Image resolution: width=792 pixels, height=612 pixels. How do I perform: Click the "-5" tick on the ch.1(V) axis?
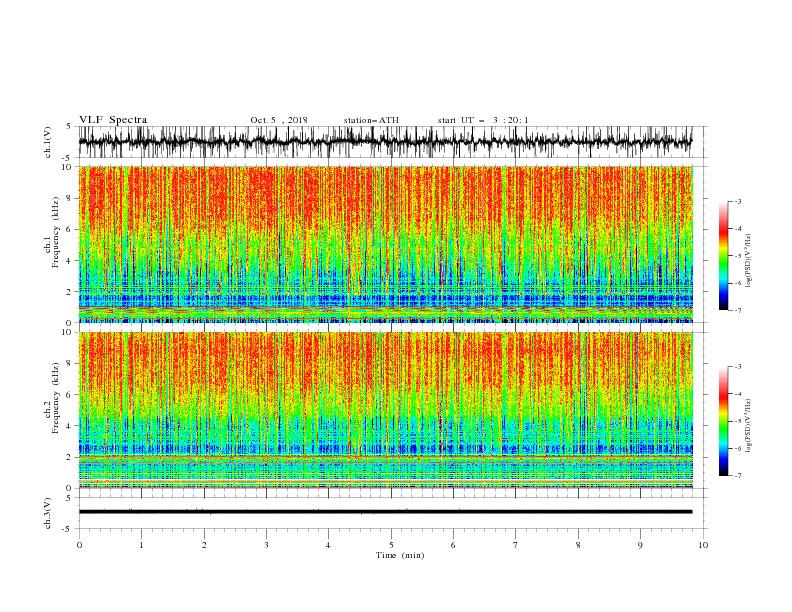(x=68, y=158)
